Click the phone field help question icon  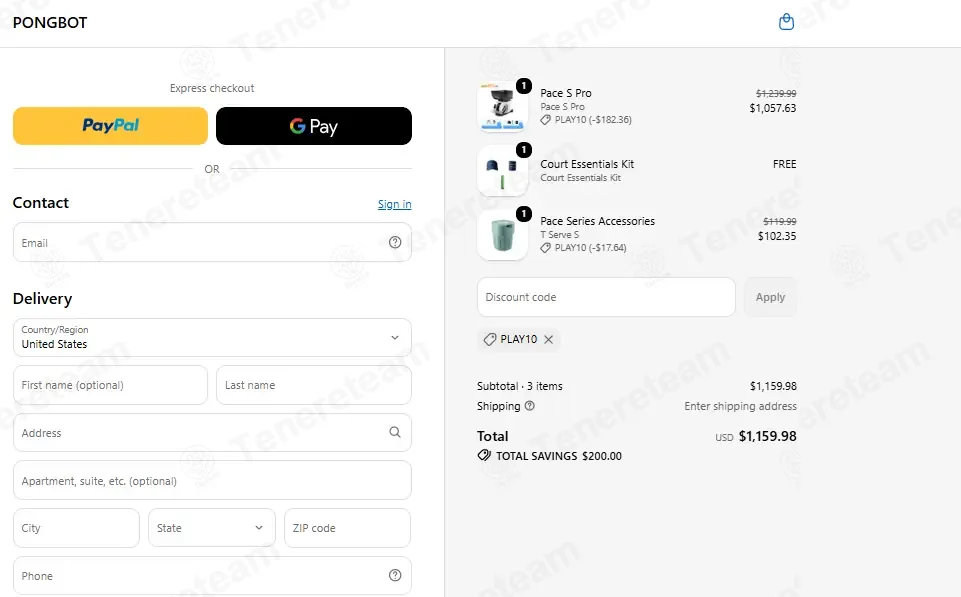395,575
